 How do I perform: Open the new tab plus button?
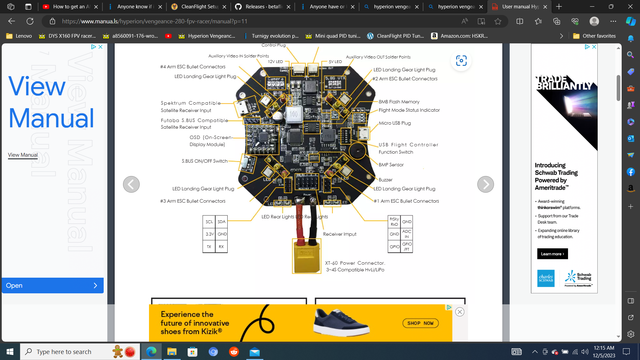(559, 7)
